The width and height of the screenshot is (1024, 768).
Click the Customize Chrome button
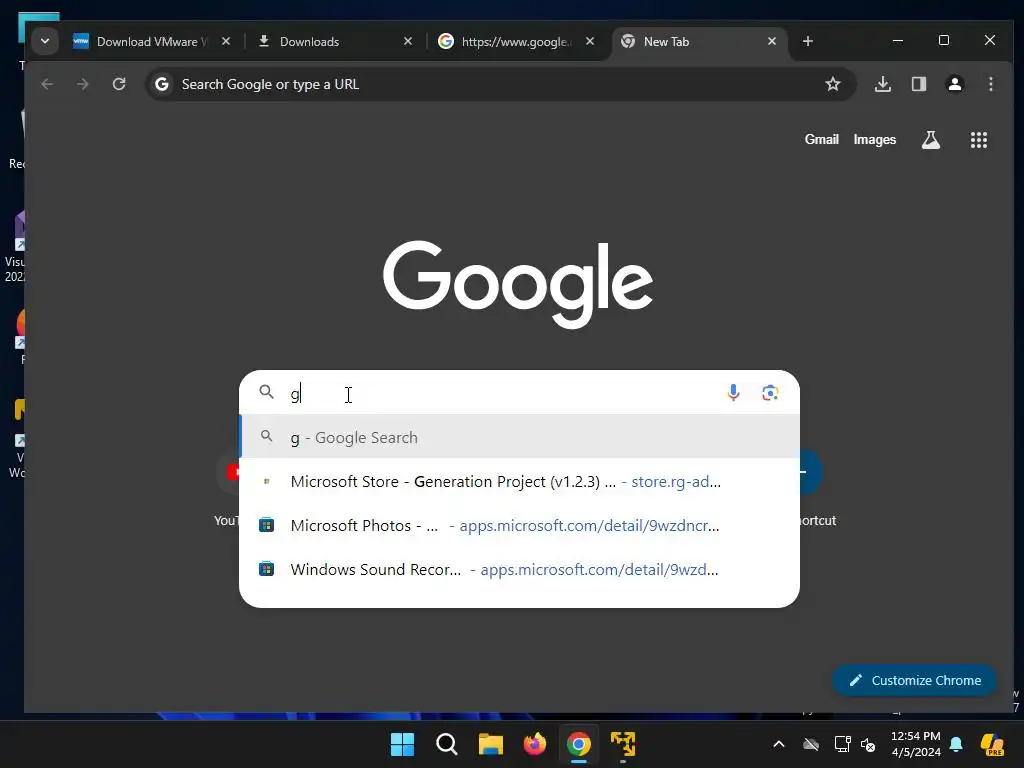pyautogui.click(x=914, y=680)
